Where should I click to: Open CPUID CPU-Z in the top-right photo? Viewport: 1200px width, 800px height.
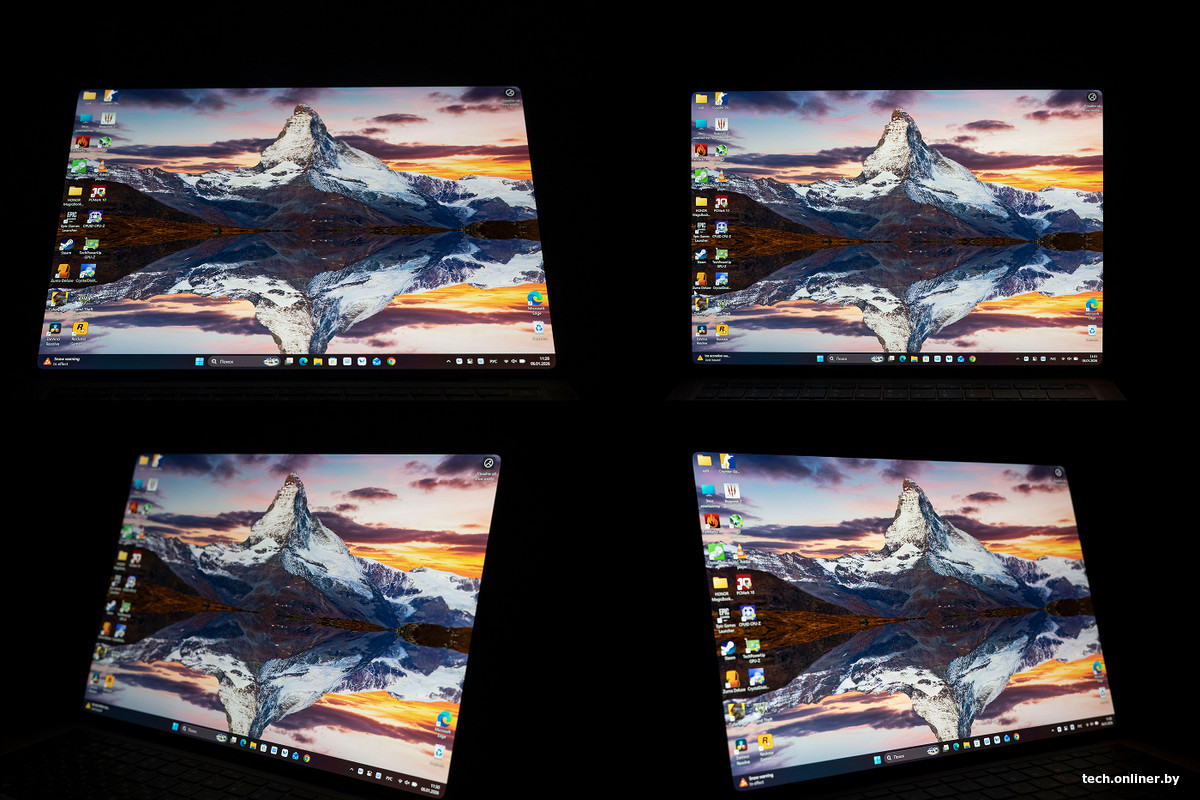point(721,227)
